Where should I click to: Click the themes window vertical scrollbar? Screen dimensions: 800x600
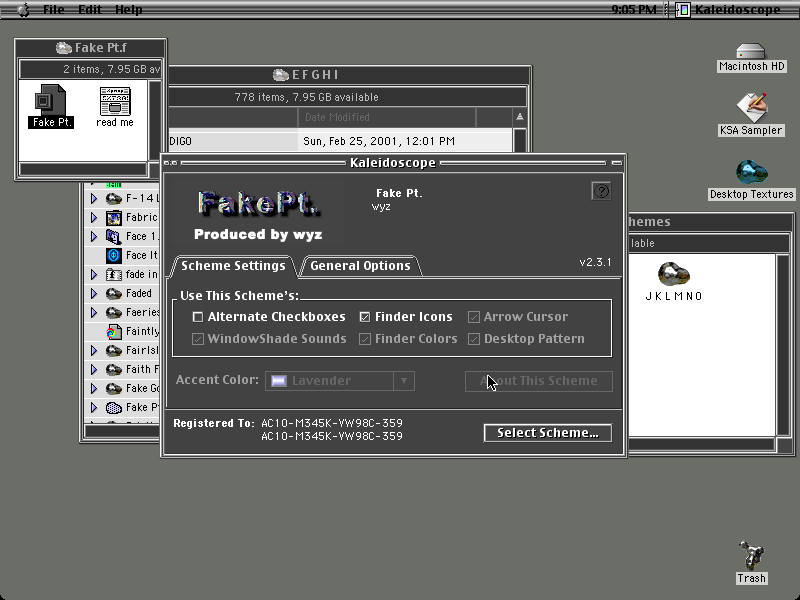point(783,345)
